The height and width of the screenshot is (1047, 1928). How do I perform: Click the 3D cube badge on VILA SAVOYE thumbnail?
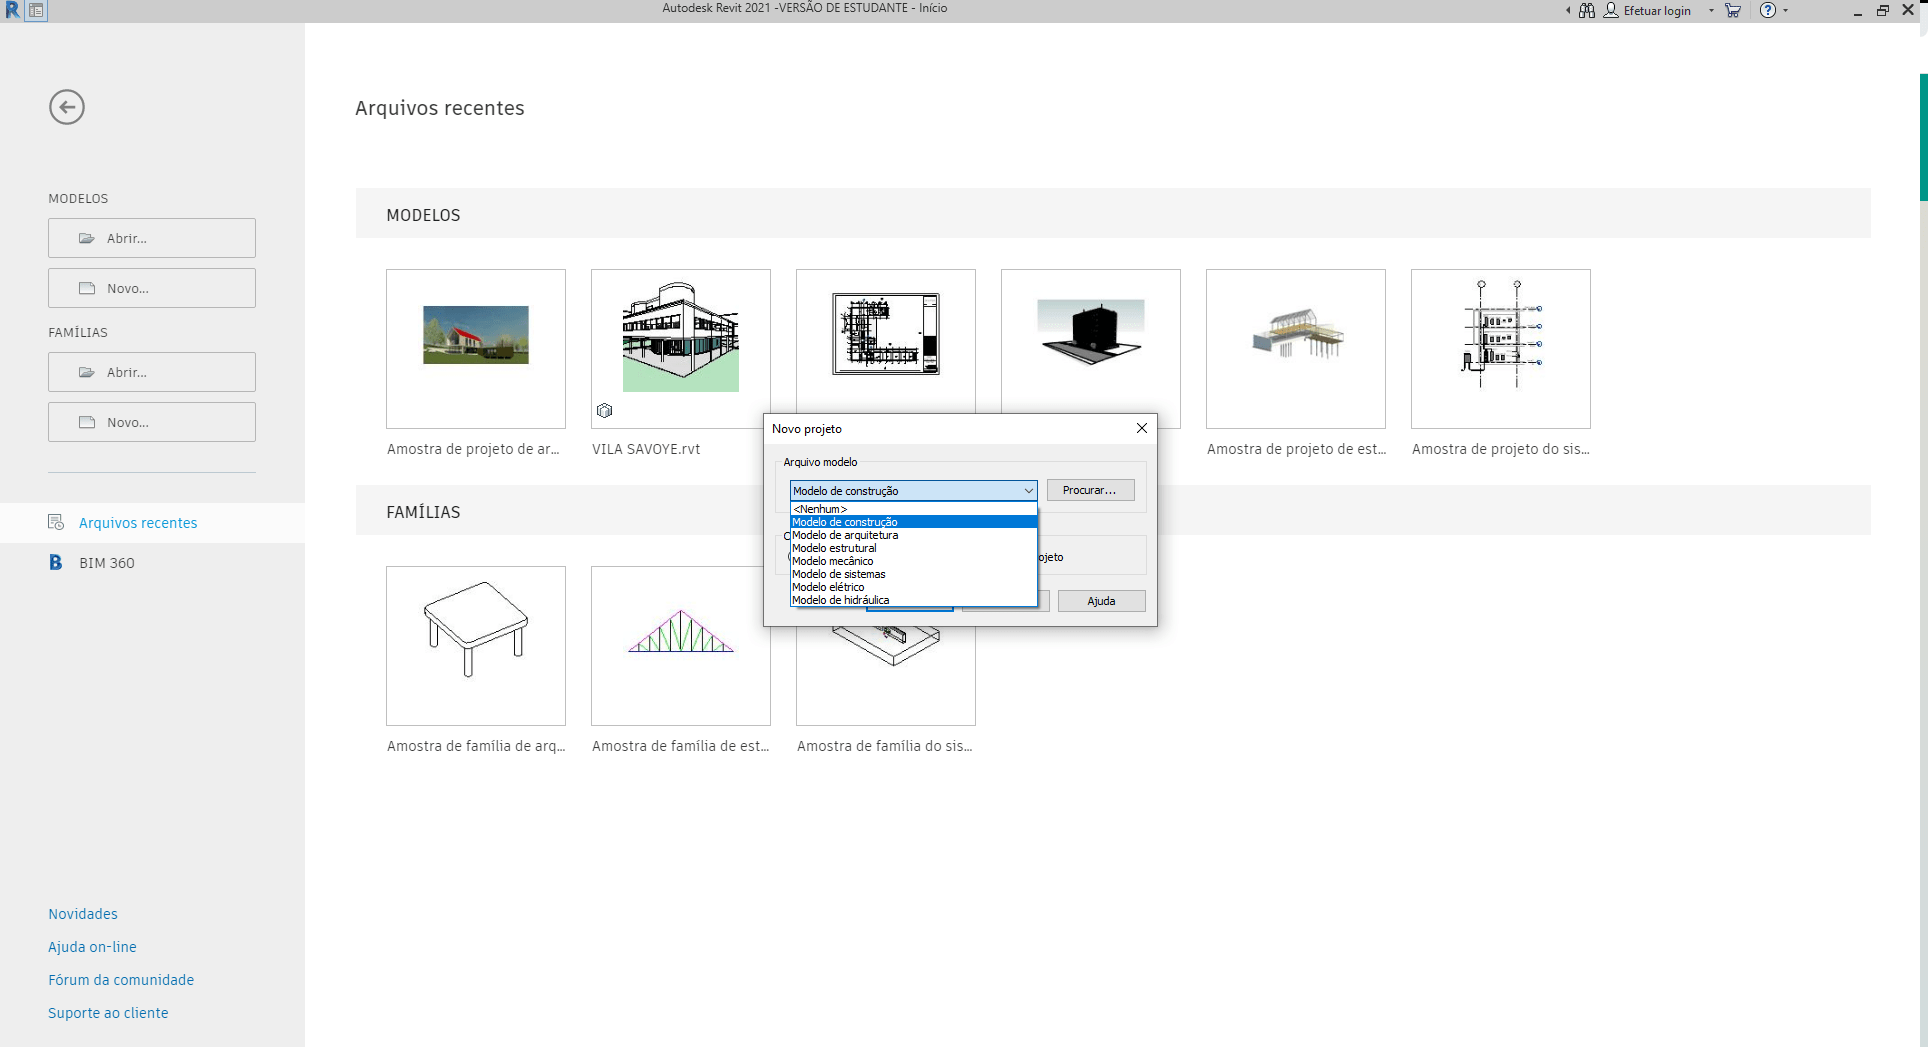(604, 410)
